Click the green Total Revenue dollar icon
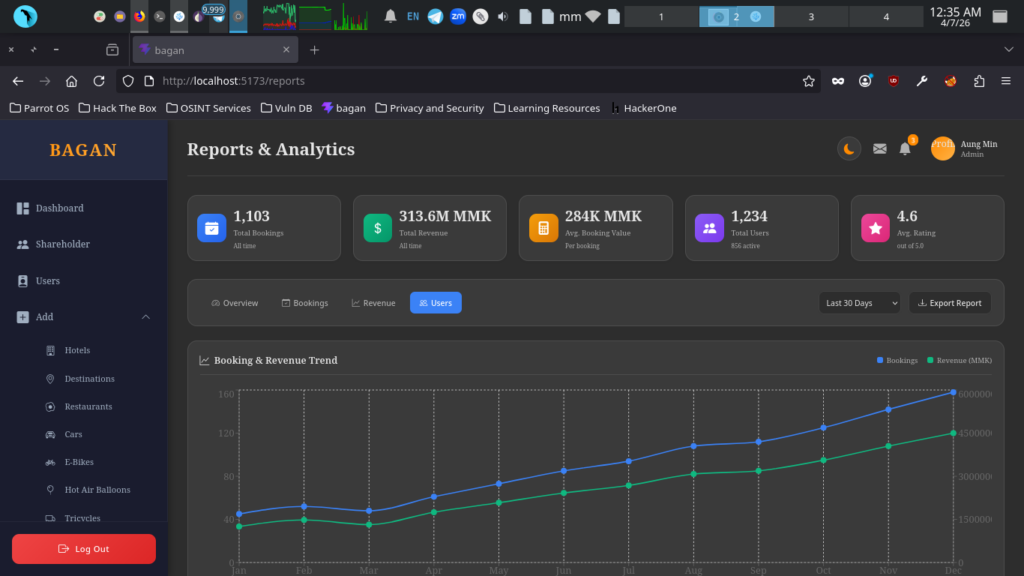Screen dimensions: 1024x576 click(377, 228)
